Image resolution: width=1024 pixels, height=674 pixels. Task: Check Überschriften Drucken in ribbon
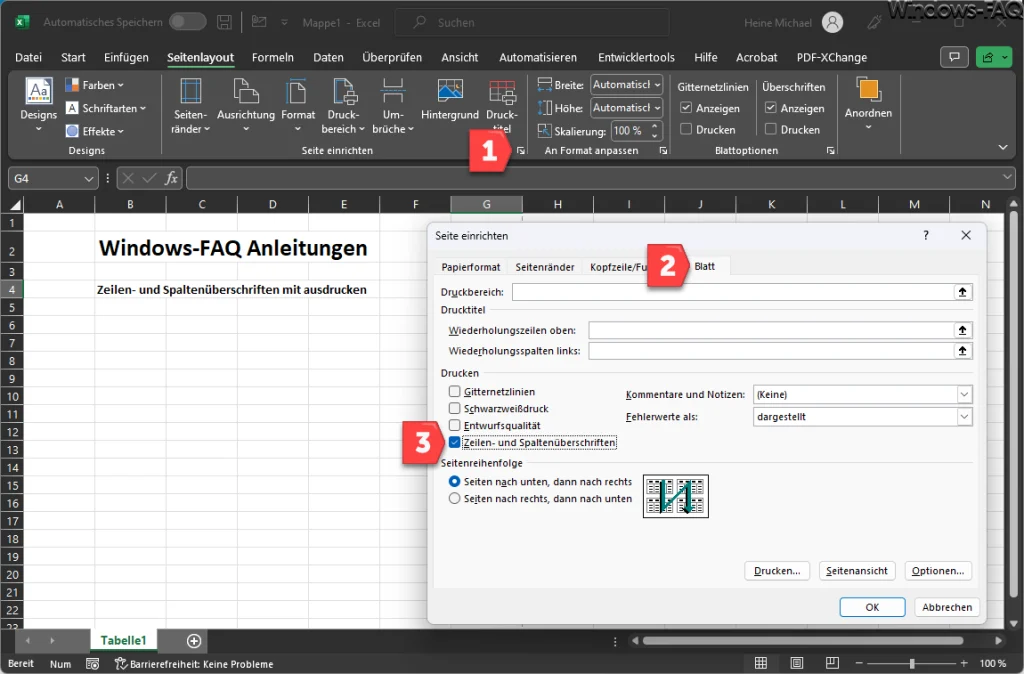pyautogui.click(x=771, y=129)
